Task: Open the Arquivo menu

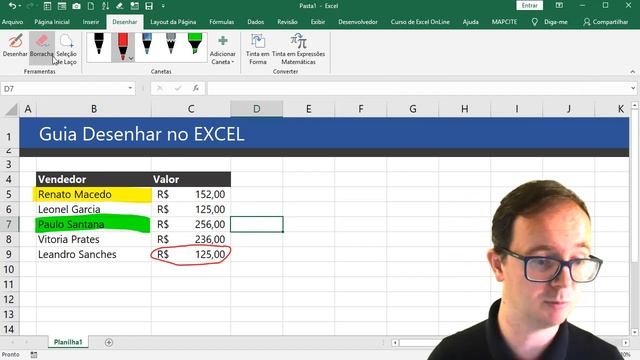Action: click(x=12, y=22)
